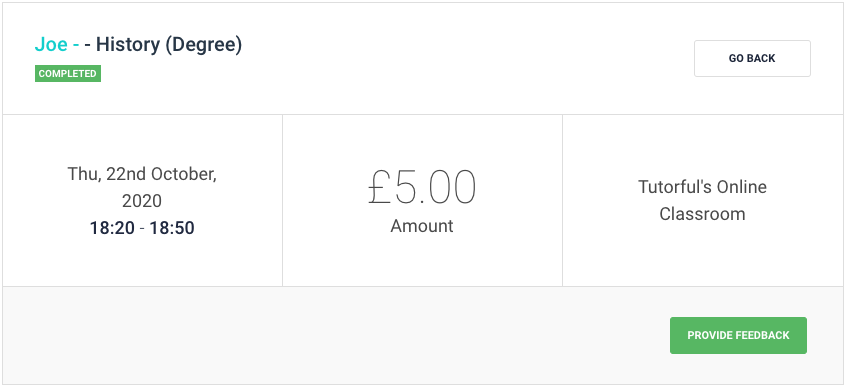The width and height of the screenshot is (845, 387).
Task: Select the COMPLETED status badge
Action: 68,74
